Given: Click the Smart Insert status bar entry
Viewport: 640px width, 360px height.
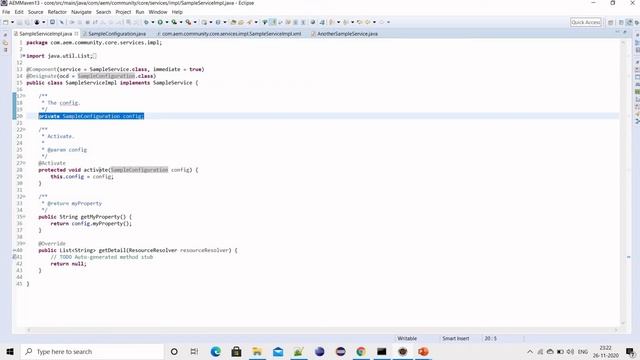Looking at the screenshot, I should [456, 338].
